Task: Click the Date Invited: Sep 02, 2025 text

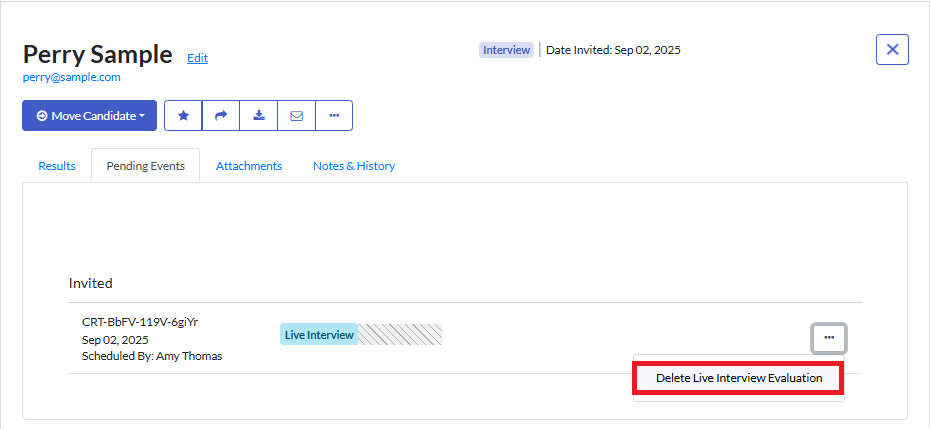Action: click(x=613, y=50)
